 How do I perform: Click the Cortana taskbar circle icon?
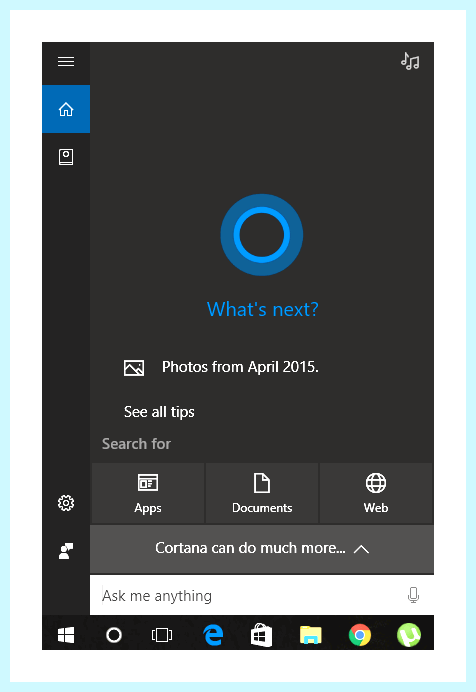coord(114,635)
